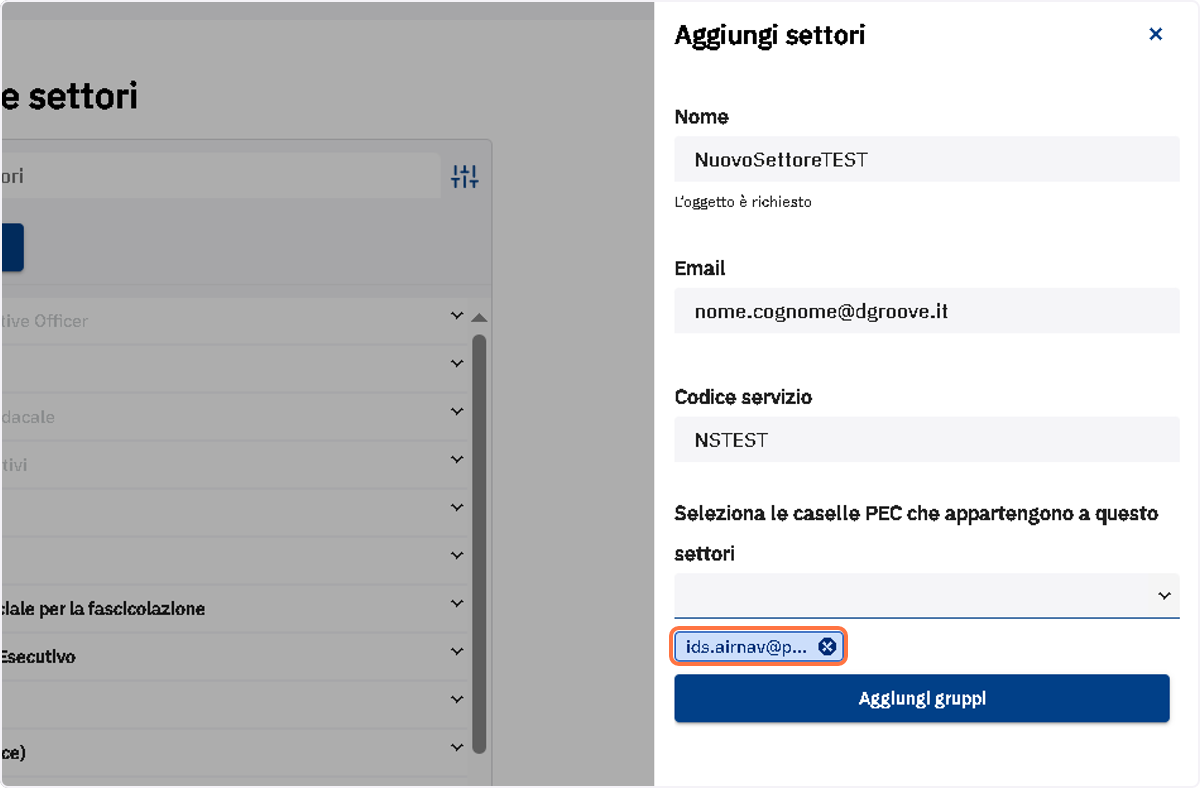Select the fascicolazione list row text

coord(103,608)
